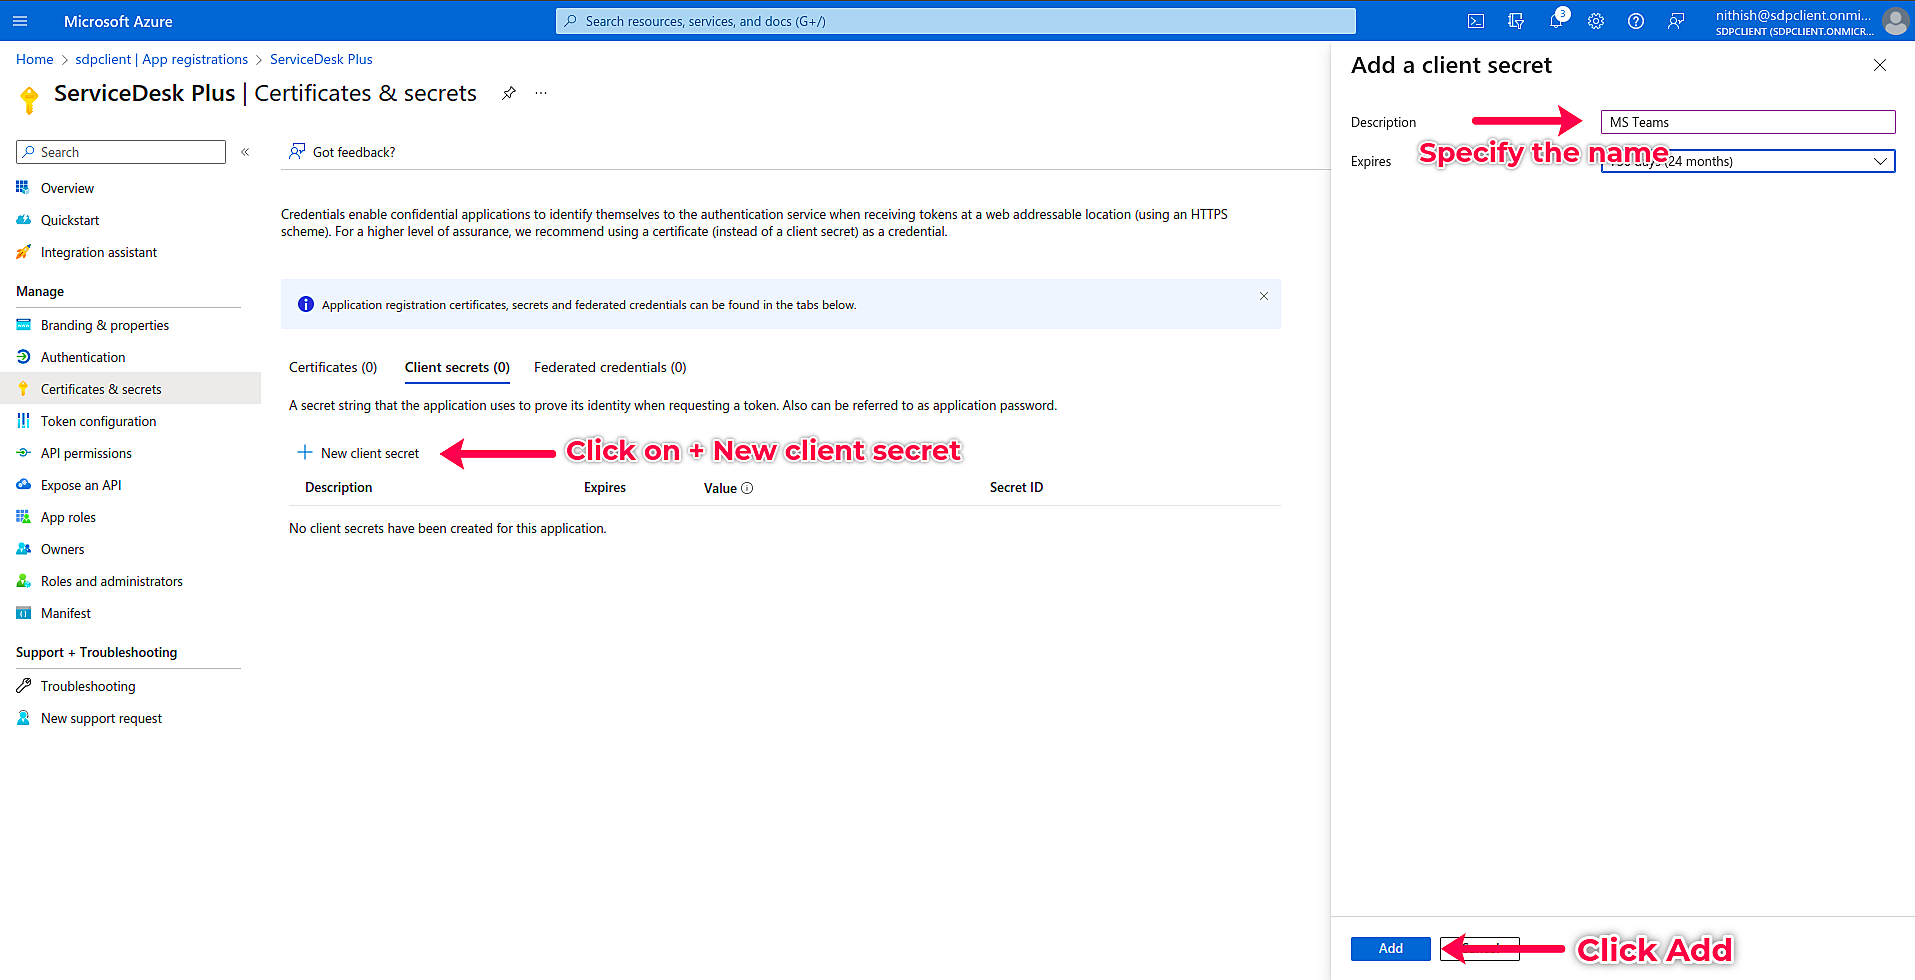Open the directories and subscriptions filter icon
1915x980 pixels.
pos(1516,21)
